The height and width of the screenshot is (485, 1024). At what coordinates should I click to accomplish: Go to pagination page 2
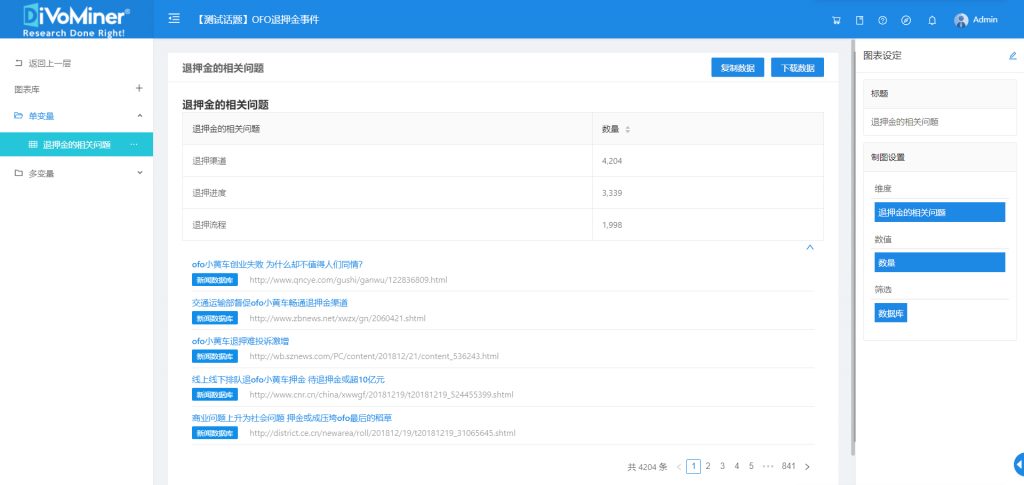(x=708, y=466)
